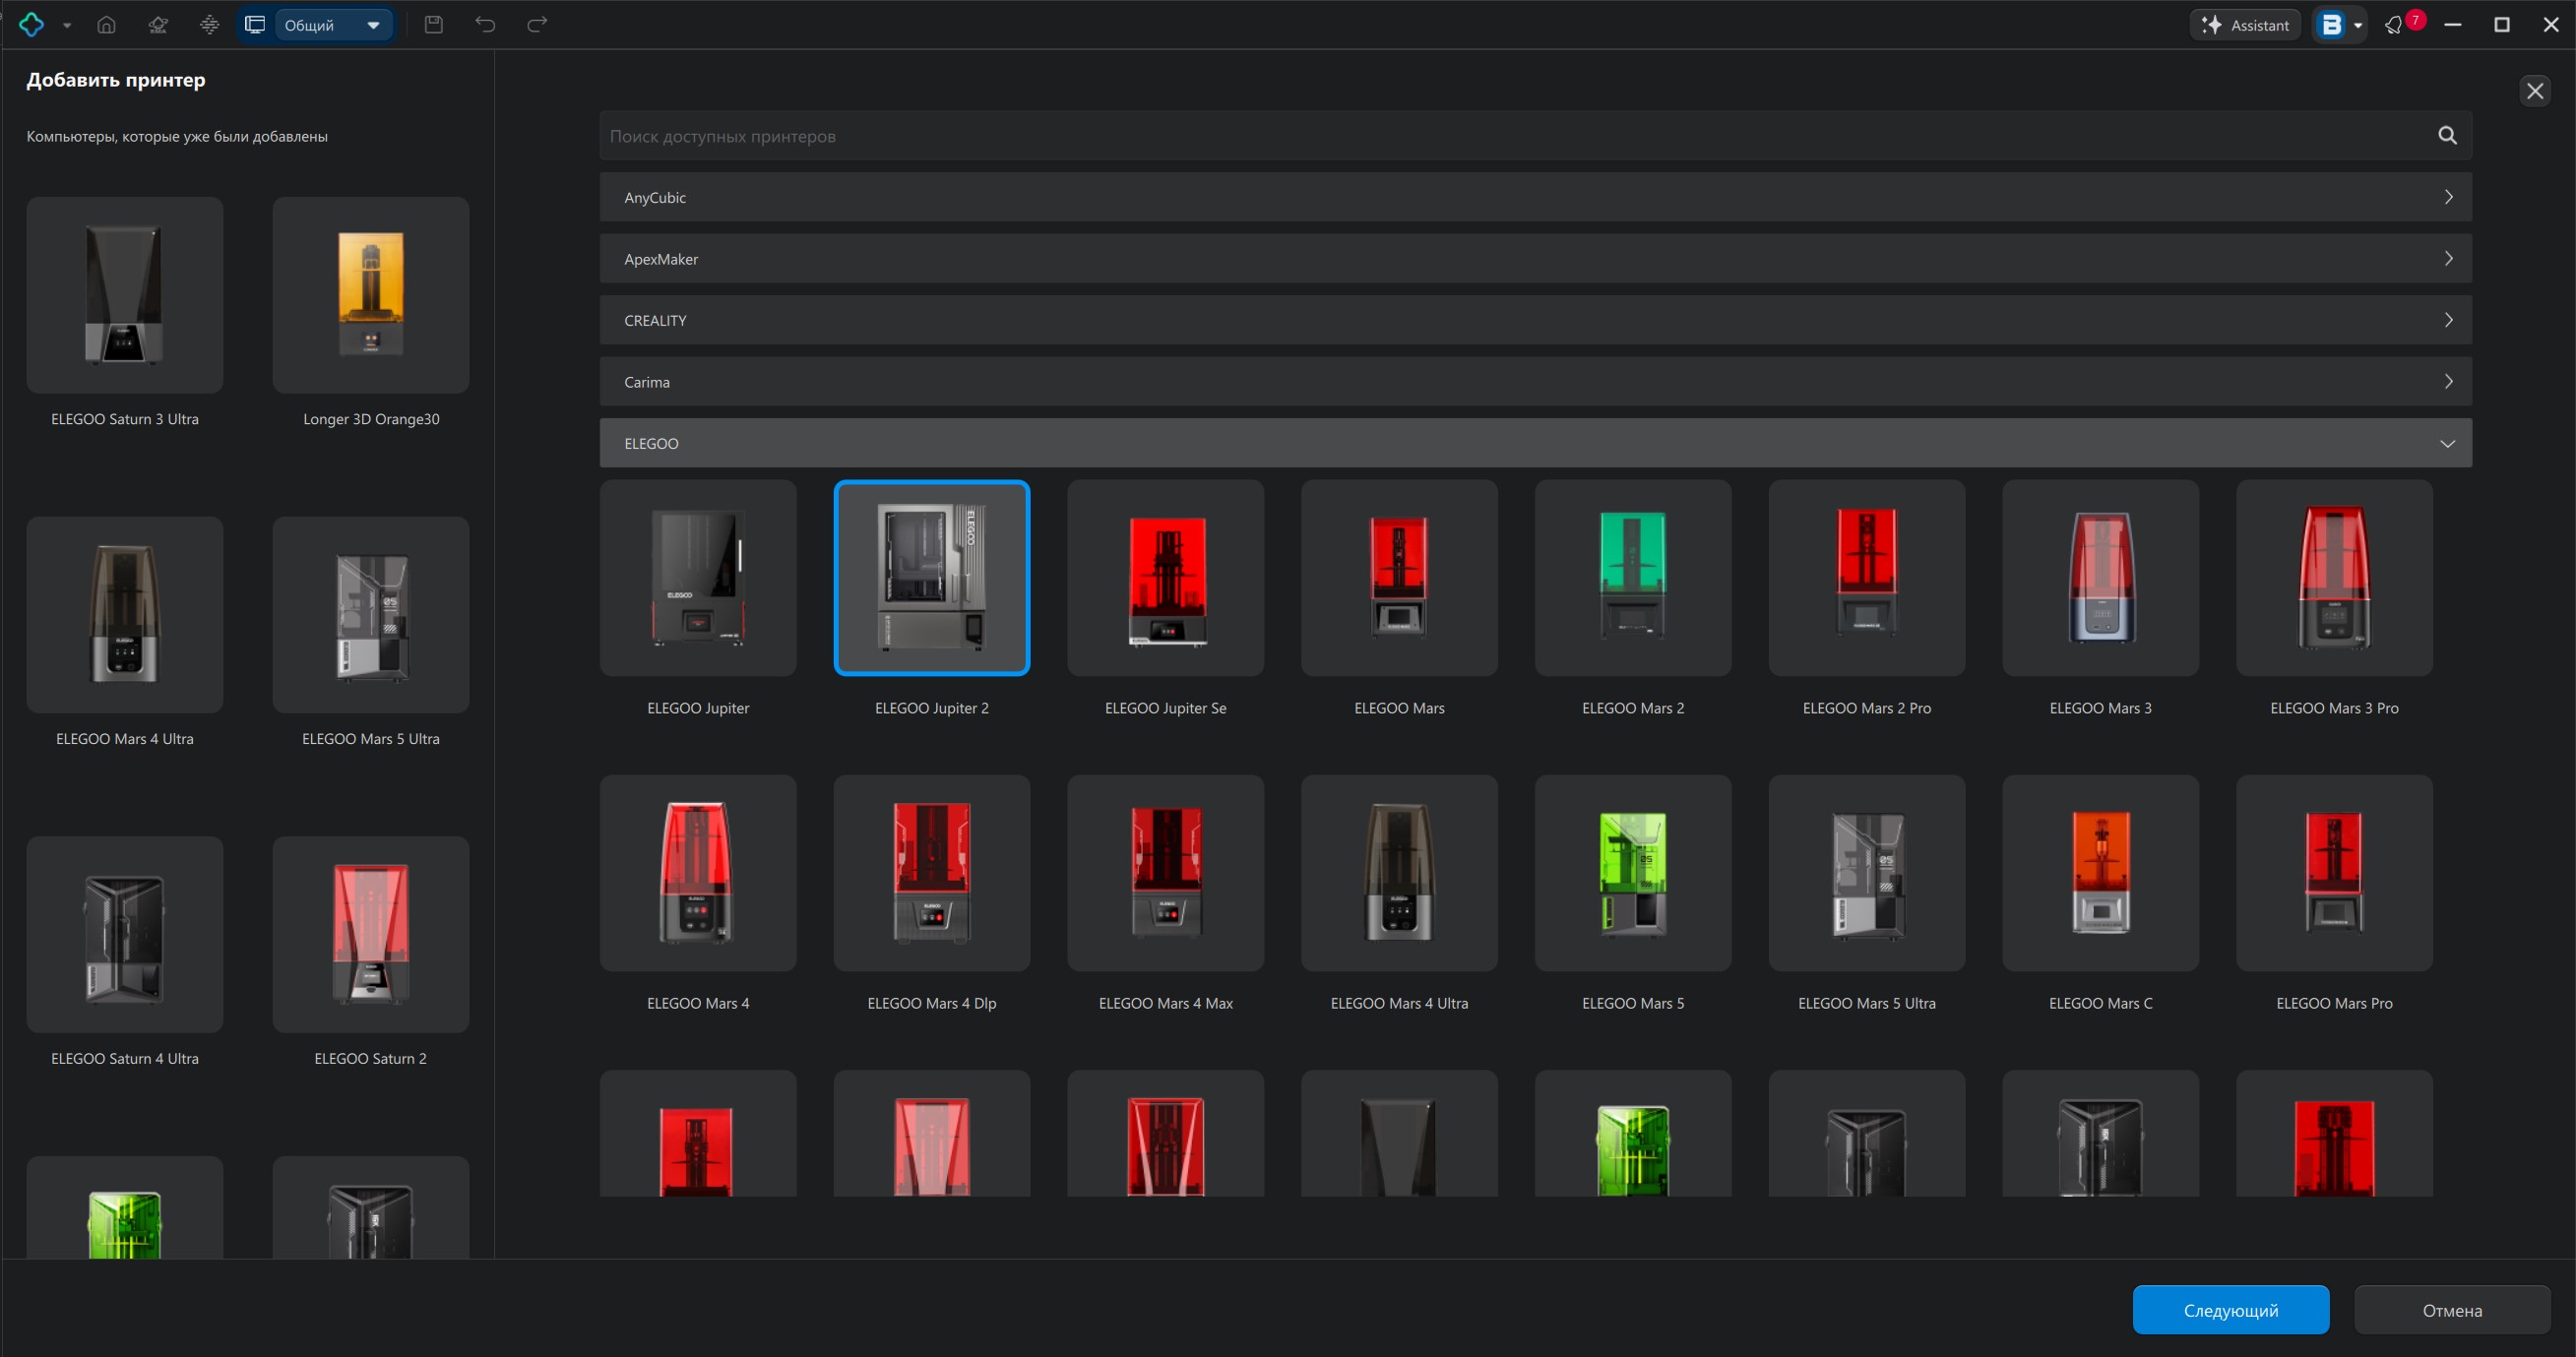Click the app logo icon in title bar
Screen dimensions: 2576x1357
[31, 24]
